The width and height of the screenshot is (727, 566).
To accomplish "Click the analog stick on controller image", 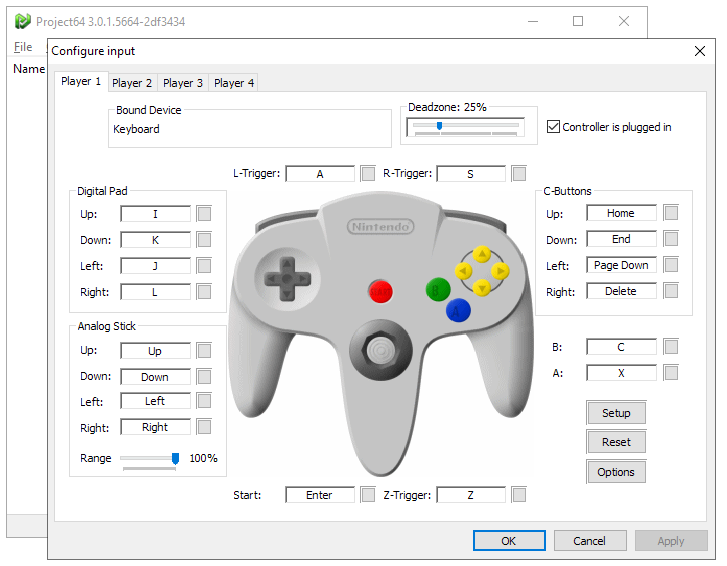I will click(381, 350).
